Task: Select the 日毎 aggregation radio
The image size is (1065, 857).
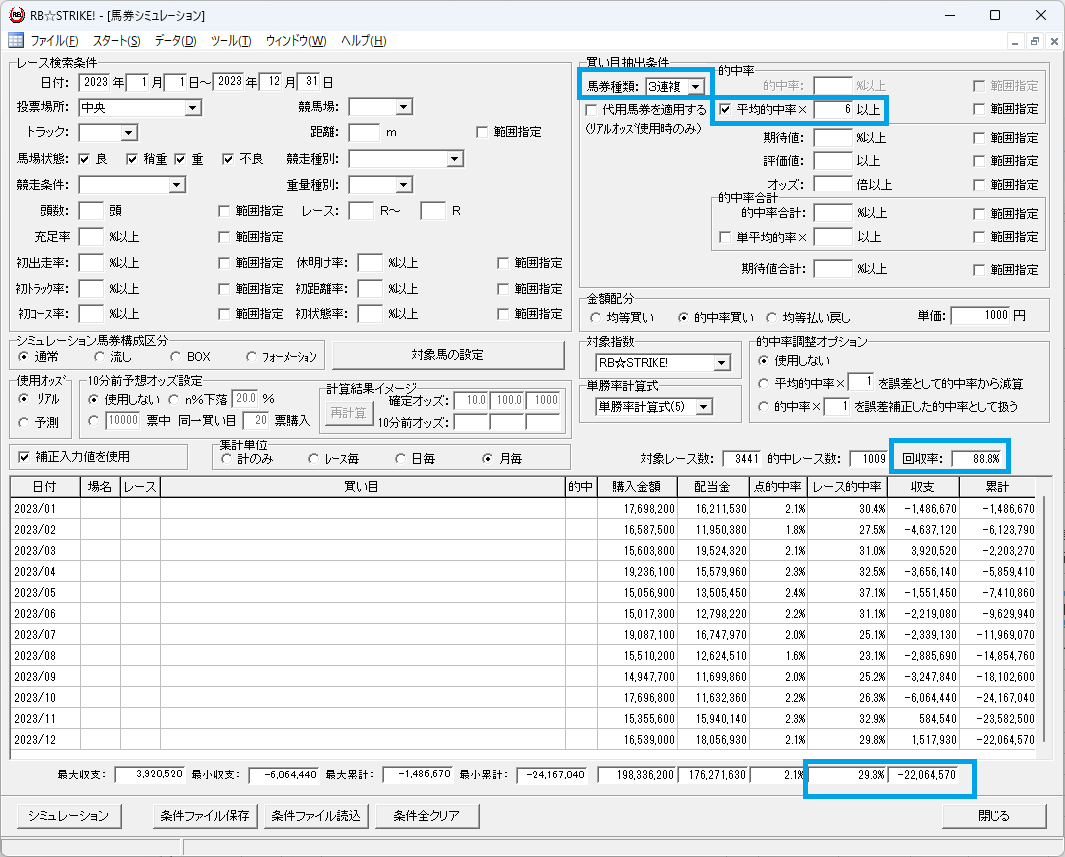Action: pyautogui.click(x=401, y=459)
